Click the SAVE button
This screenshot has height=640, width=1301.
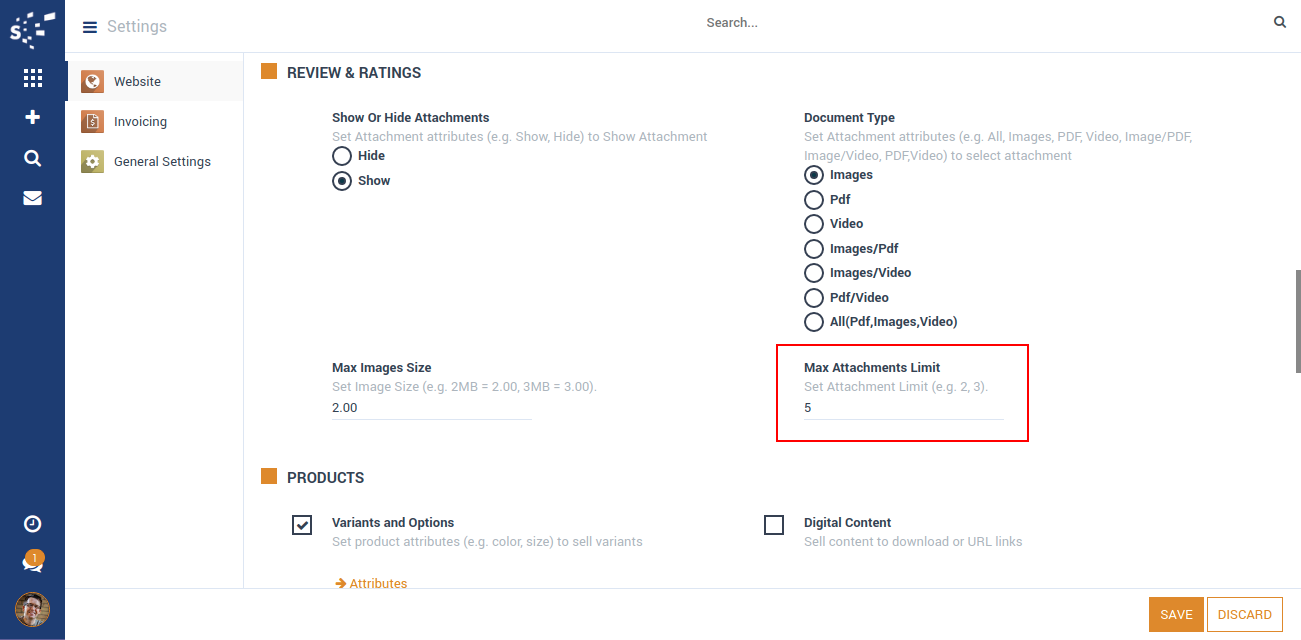coord(1175,615)
